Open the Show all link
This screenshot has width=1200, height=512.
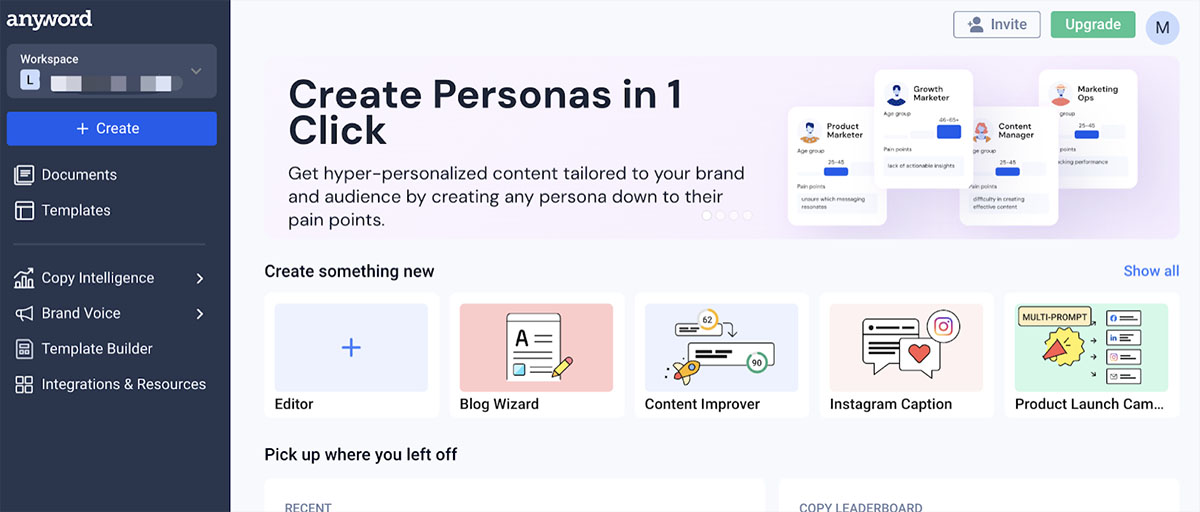tap(1151, 271)
